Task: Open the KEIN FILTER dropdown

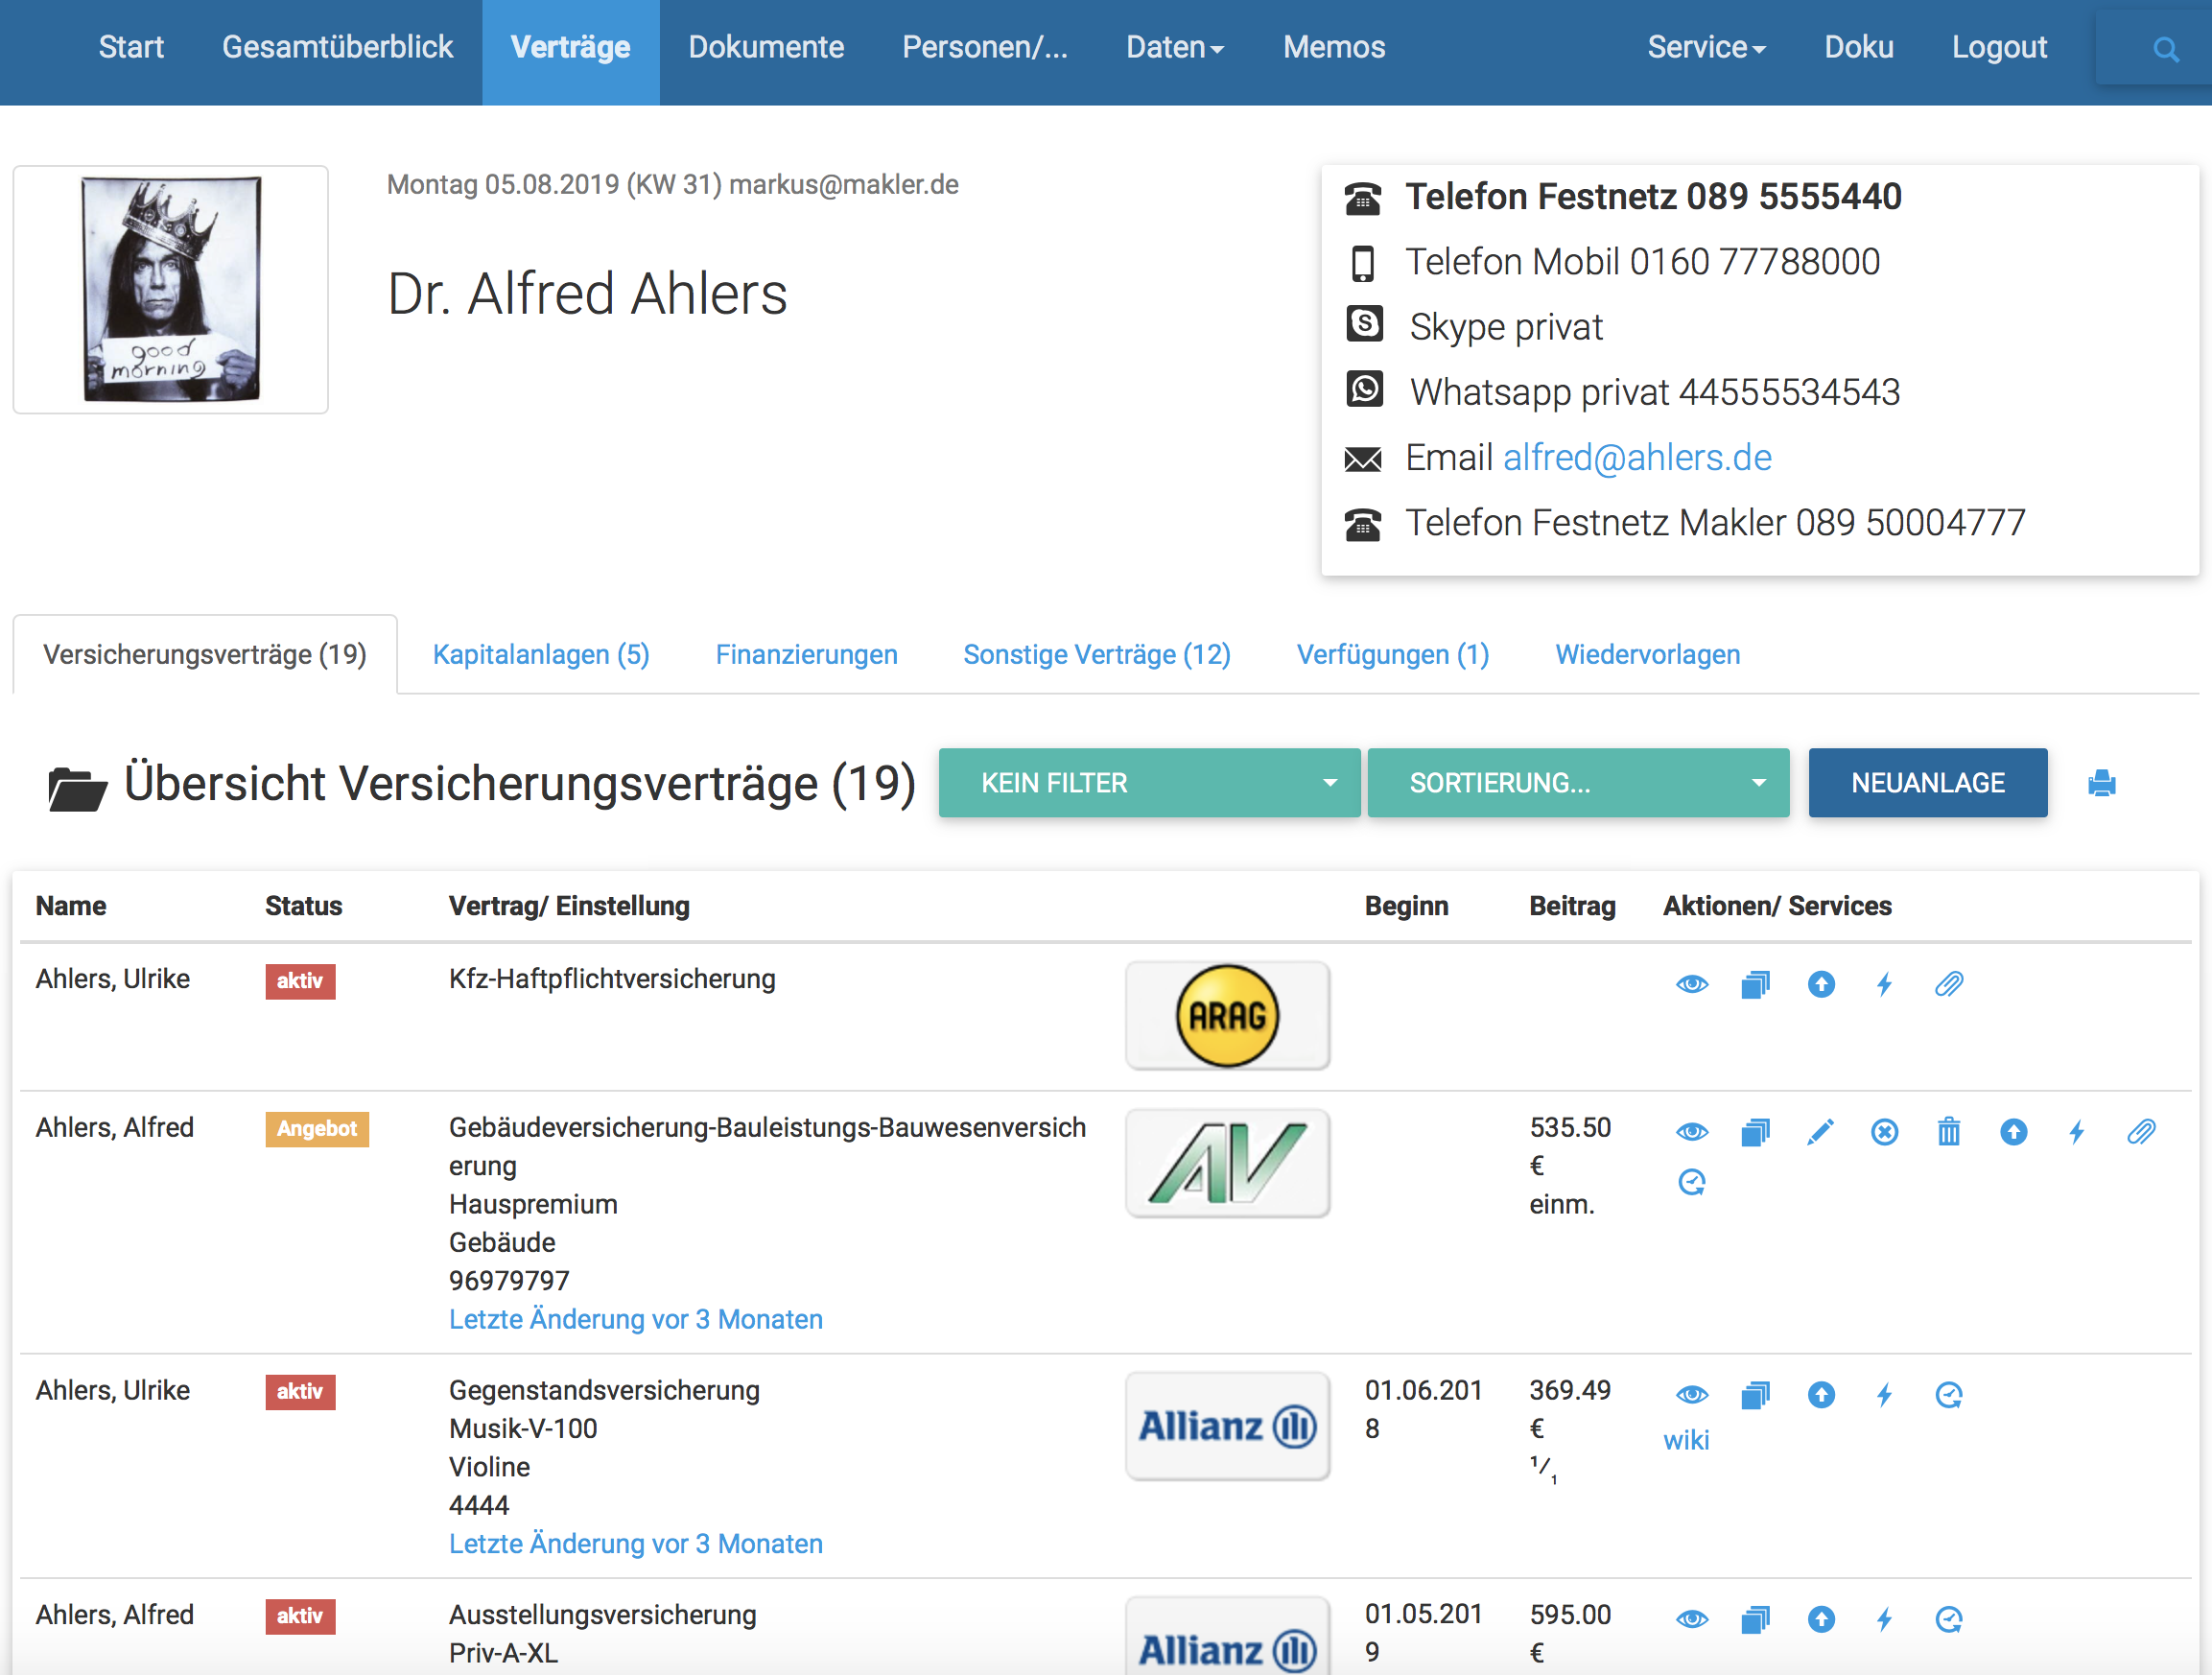Action: point(1149,783)
